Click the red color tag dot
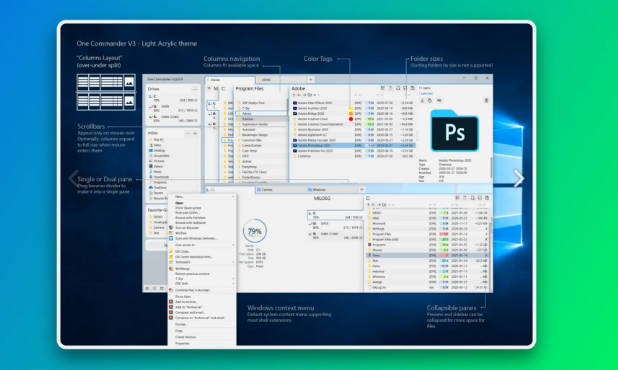The image size is (618, 370). [351, 119]
